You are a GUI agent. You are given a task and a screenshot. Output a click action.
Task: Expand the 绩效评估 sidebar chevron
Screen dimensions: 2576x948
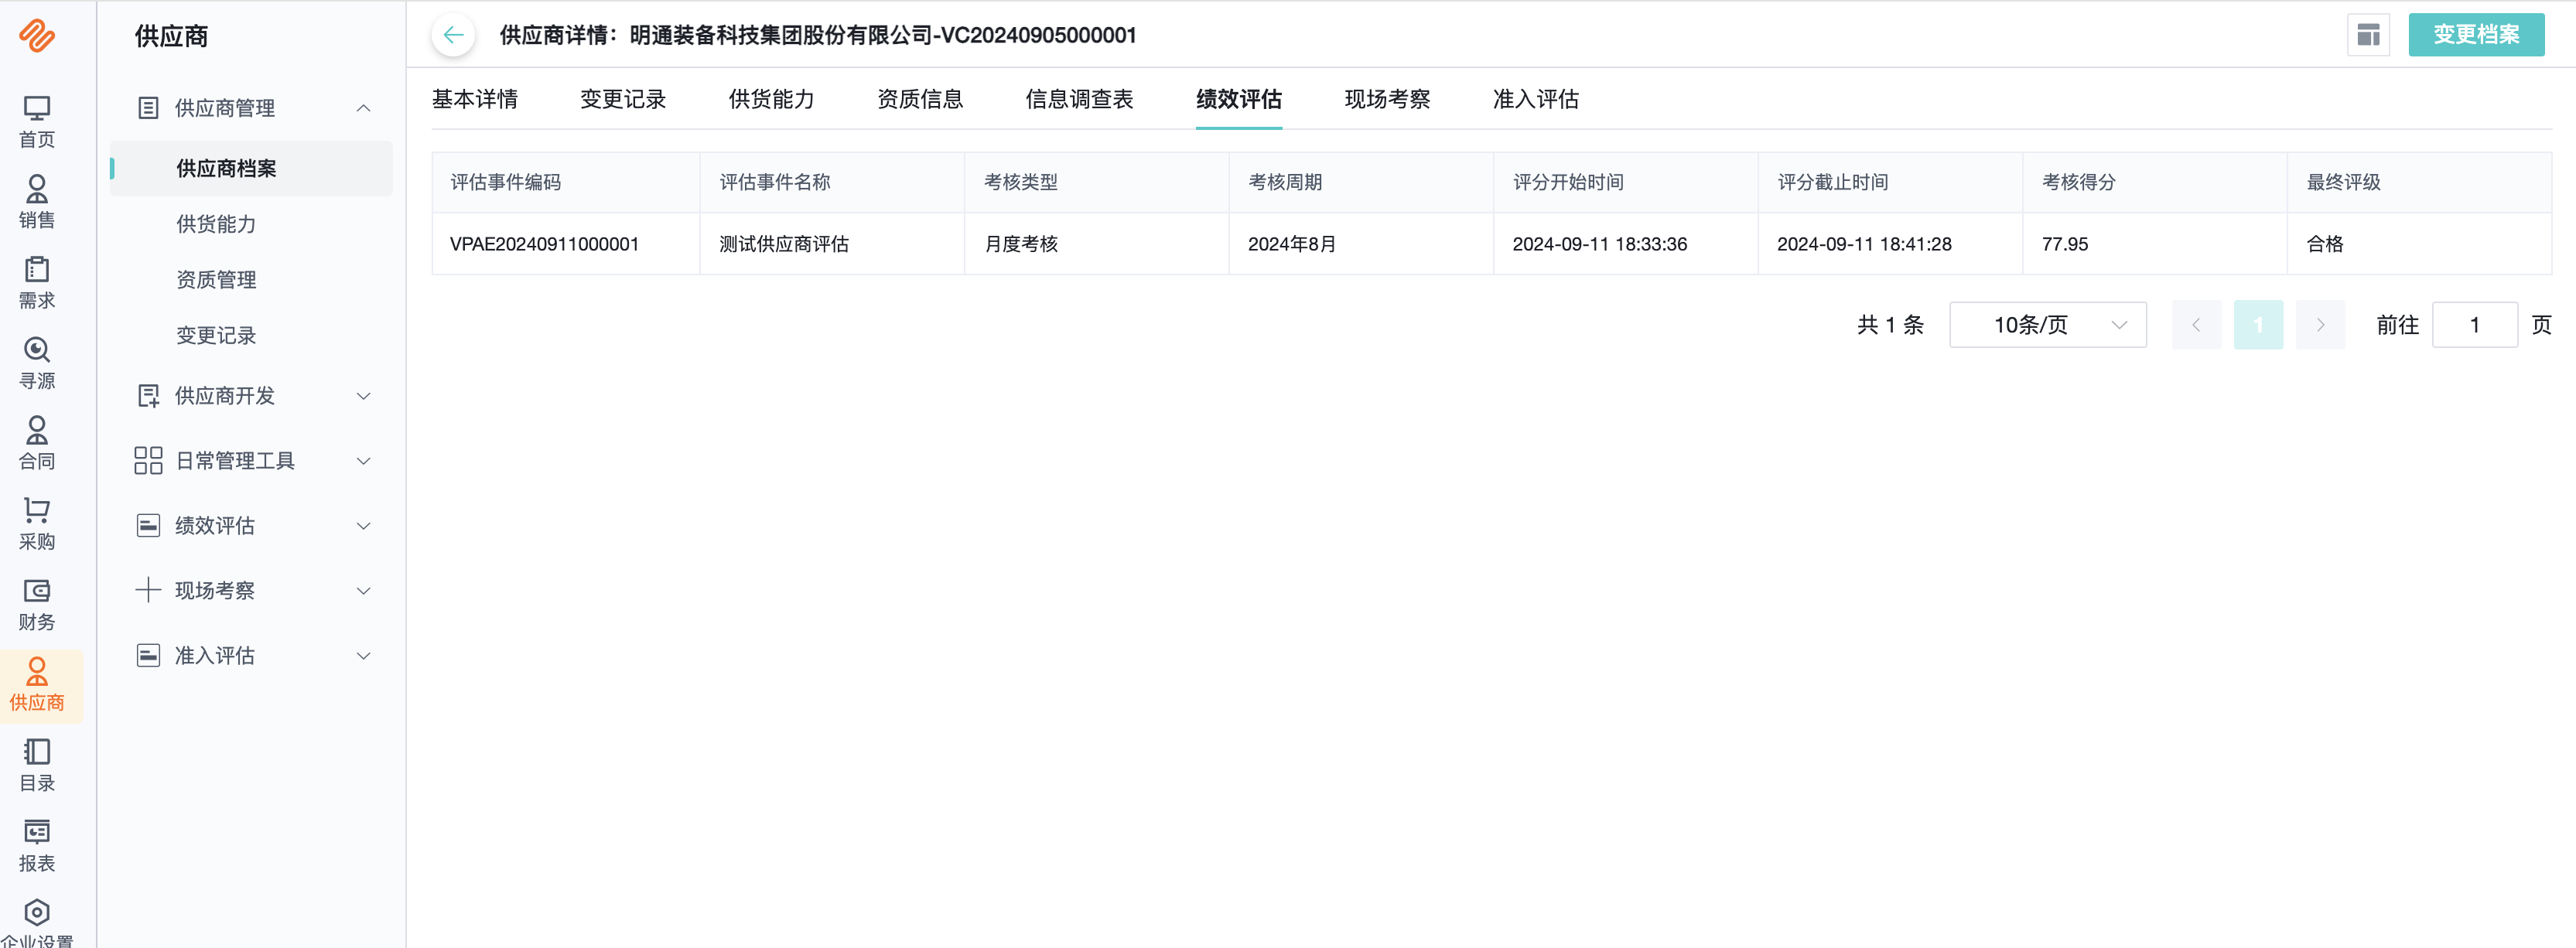pos(364,526)
